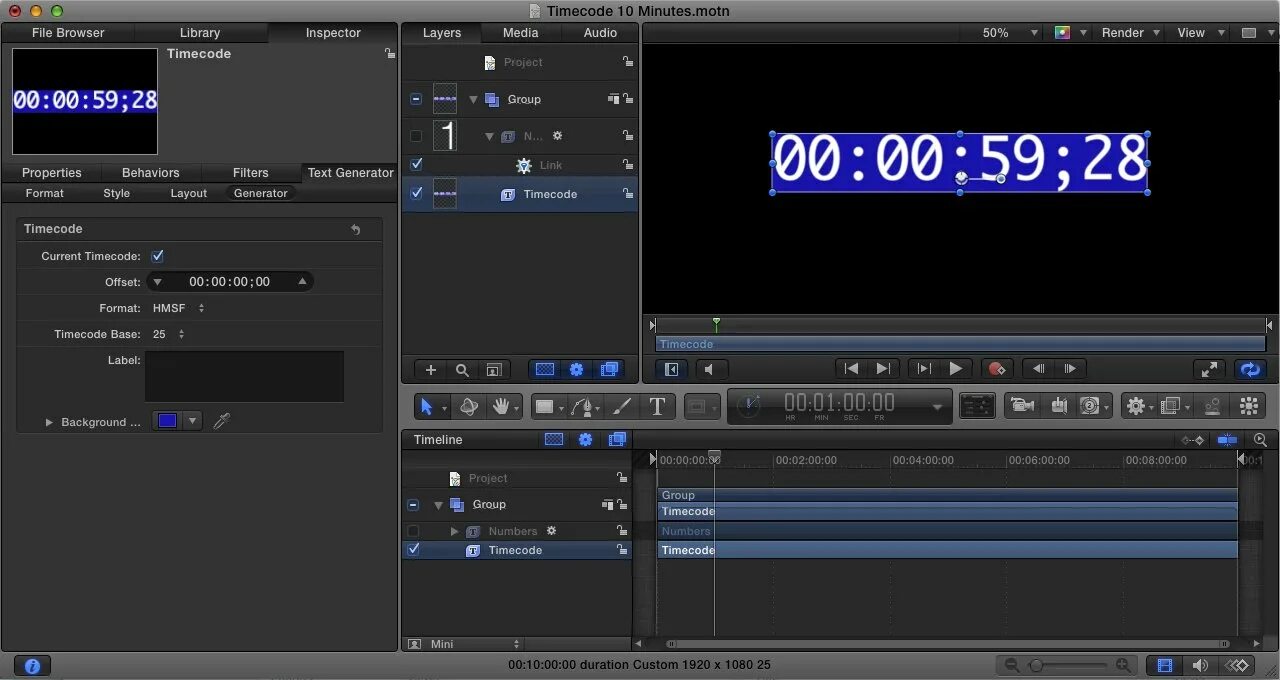The image size is (1280, 680).
Task: Play from start button
Action: point(923,369)
